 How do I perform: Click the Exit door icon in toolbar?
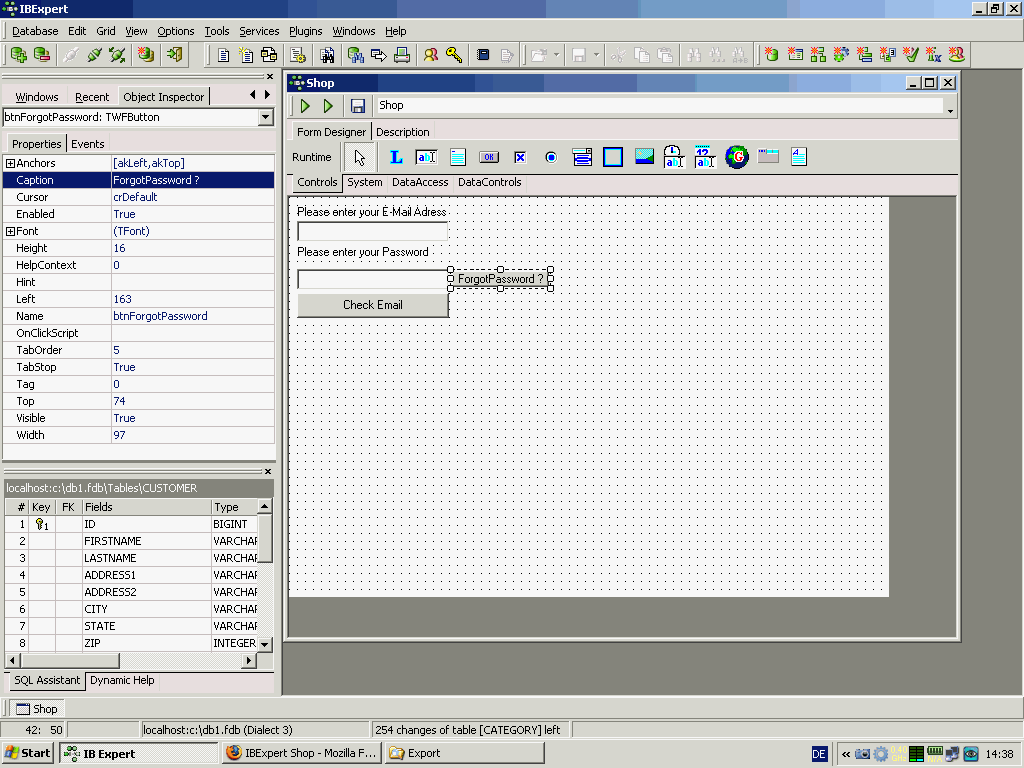[x=174, y=55]
